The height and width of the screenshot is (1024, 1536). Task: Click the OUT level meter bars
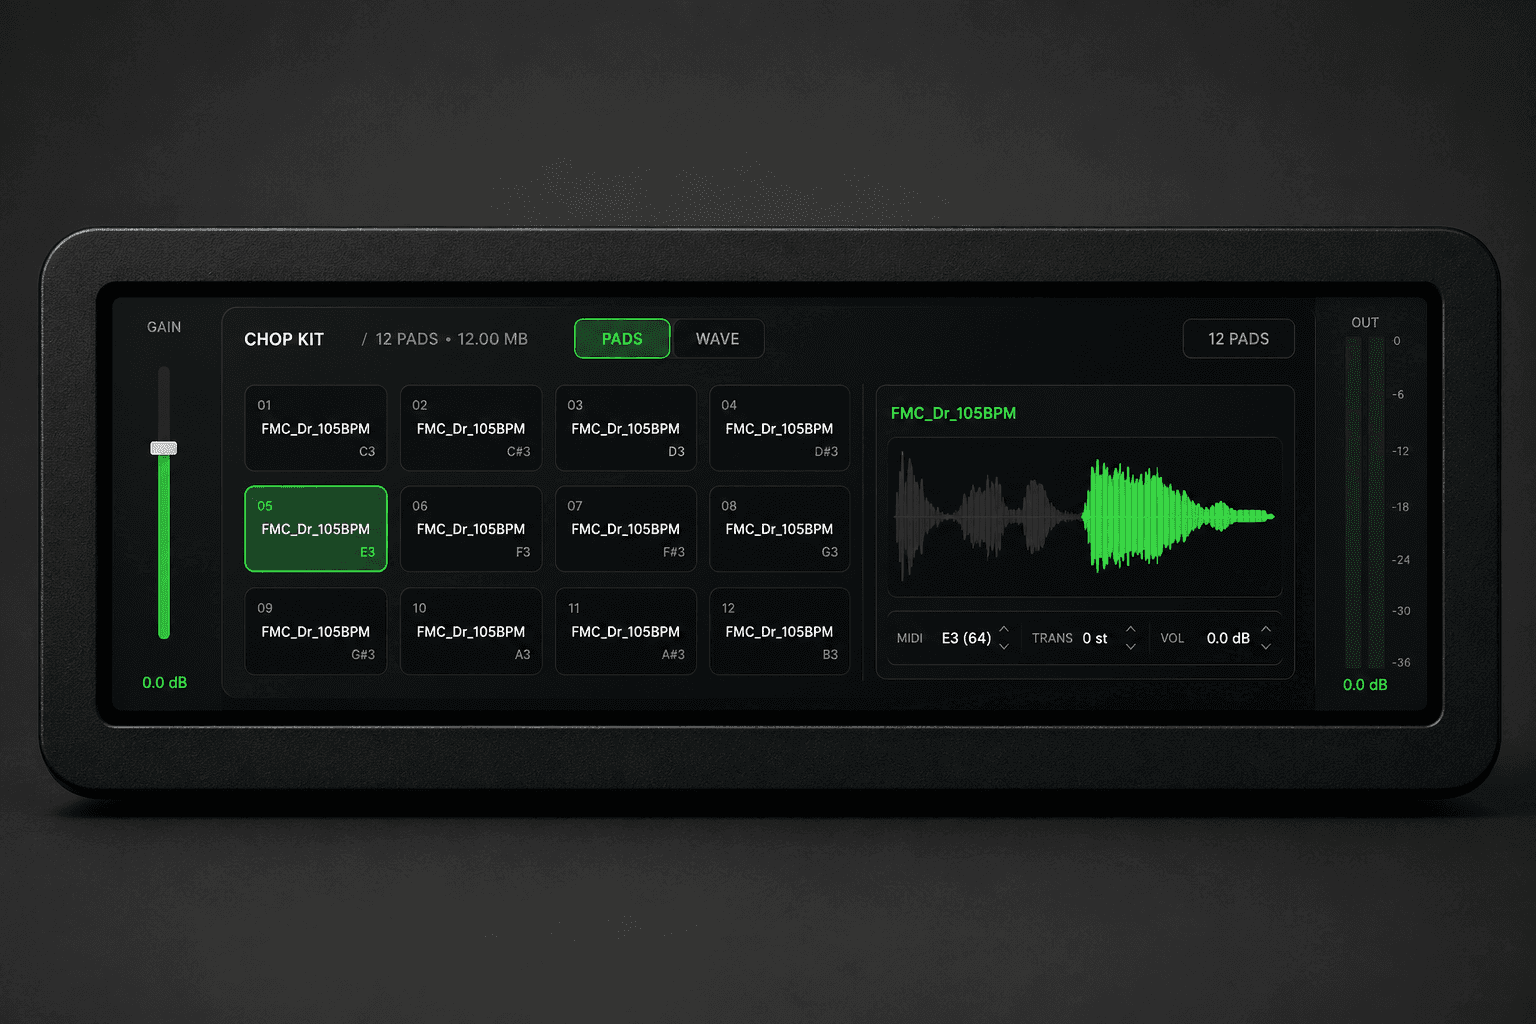[1365, 503]
